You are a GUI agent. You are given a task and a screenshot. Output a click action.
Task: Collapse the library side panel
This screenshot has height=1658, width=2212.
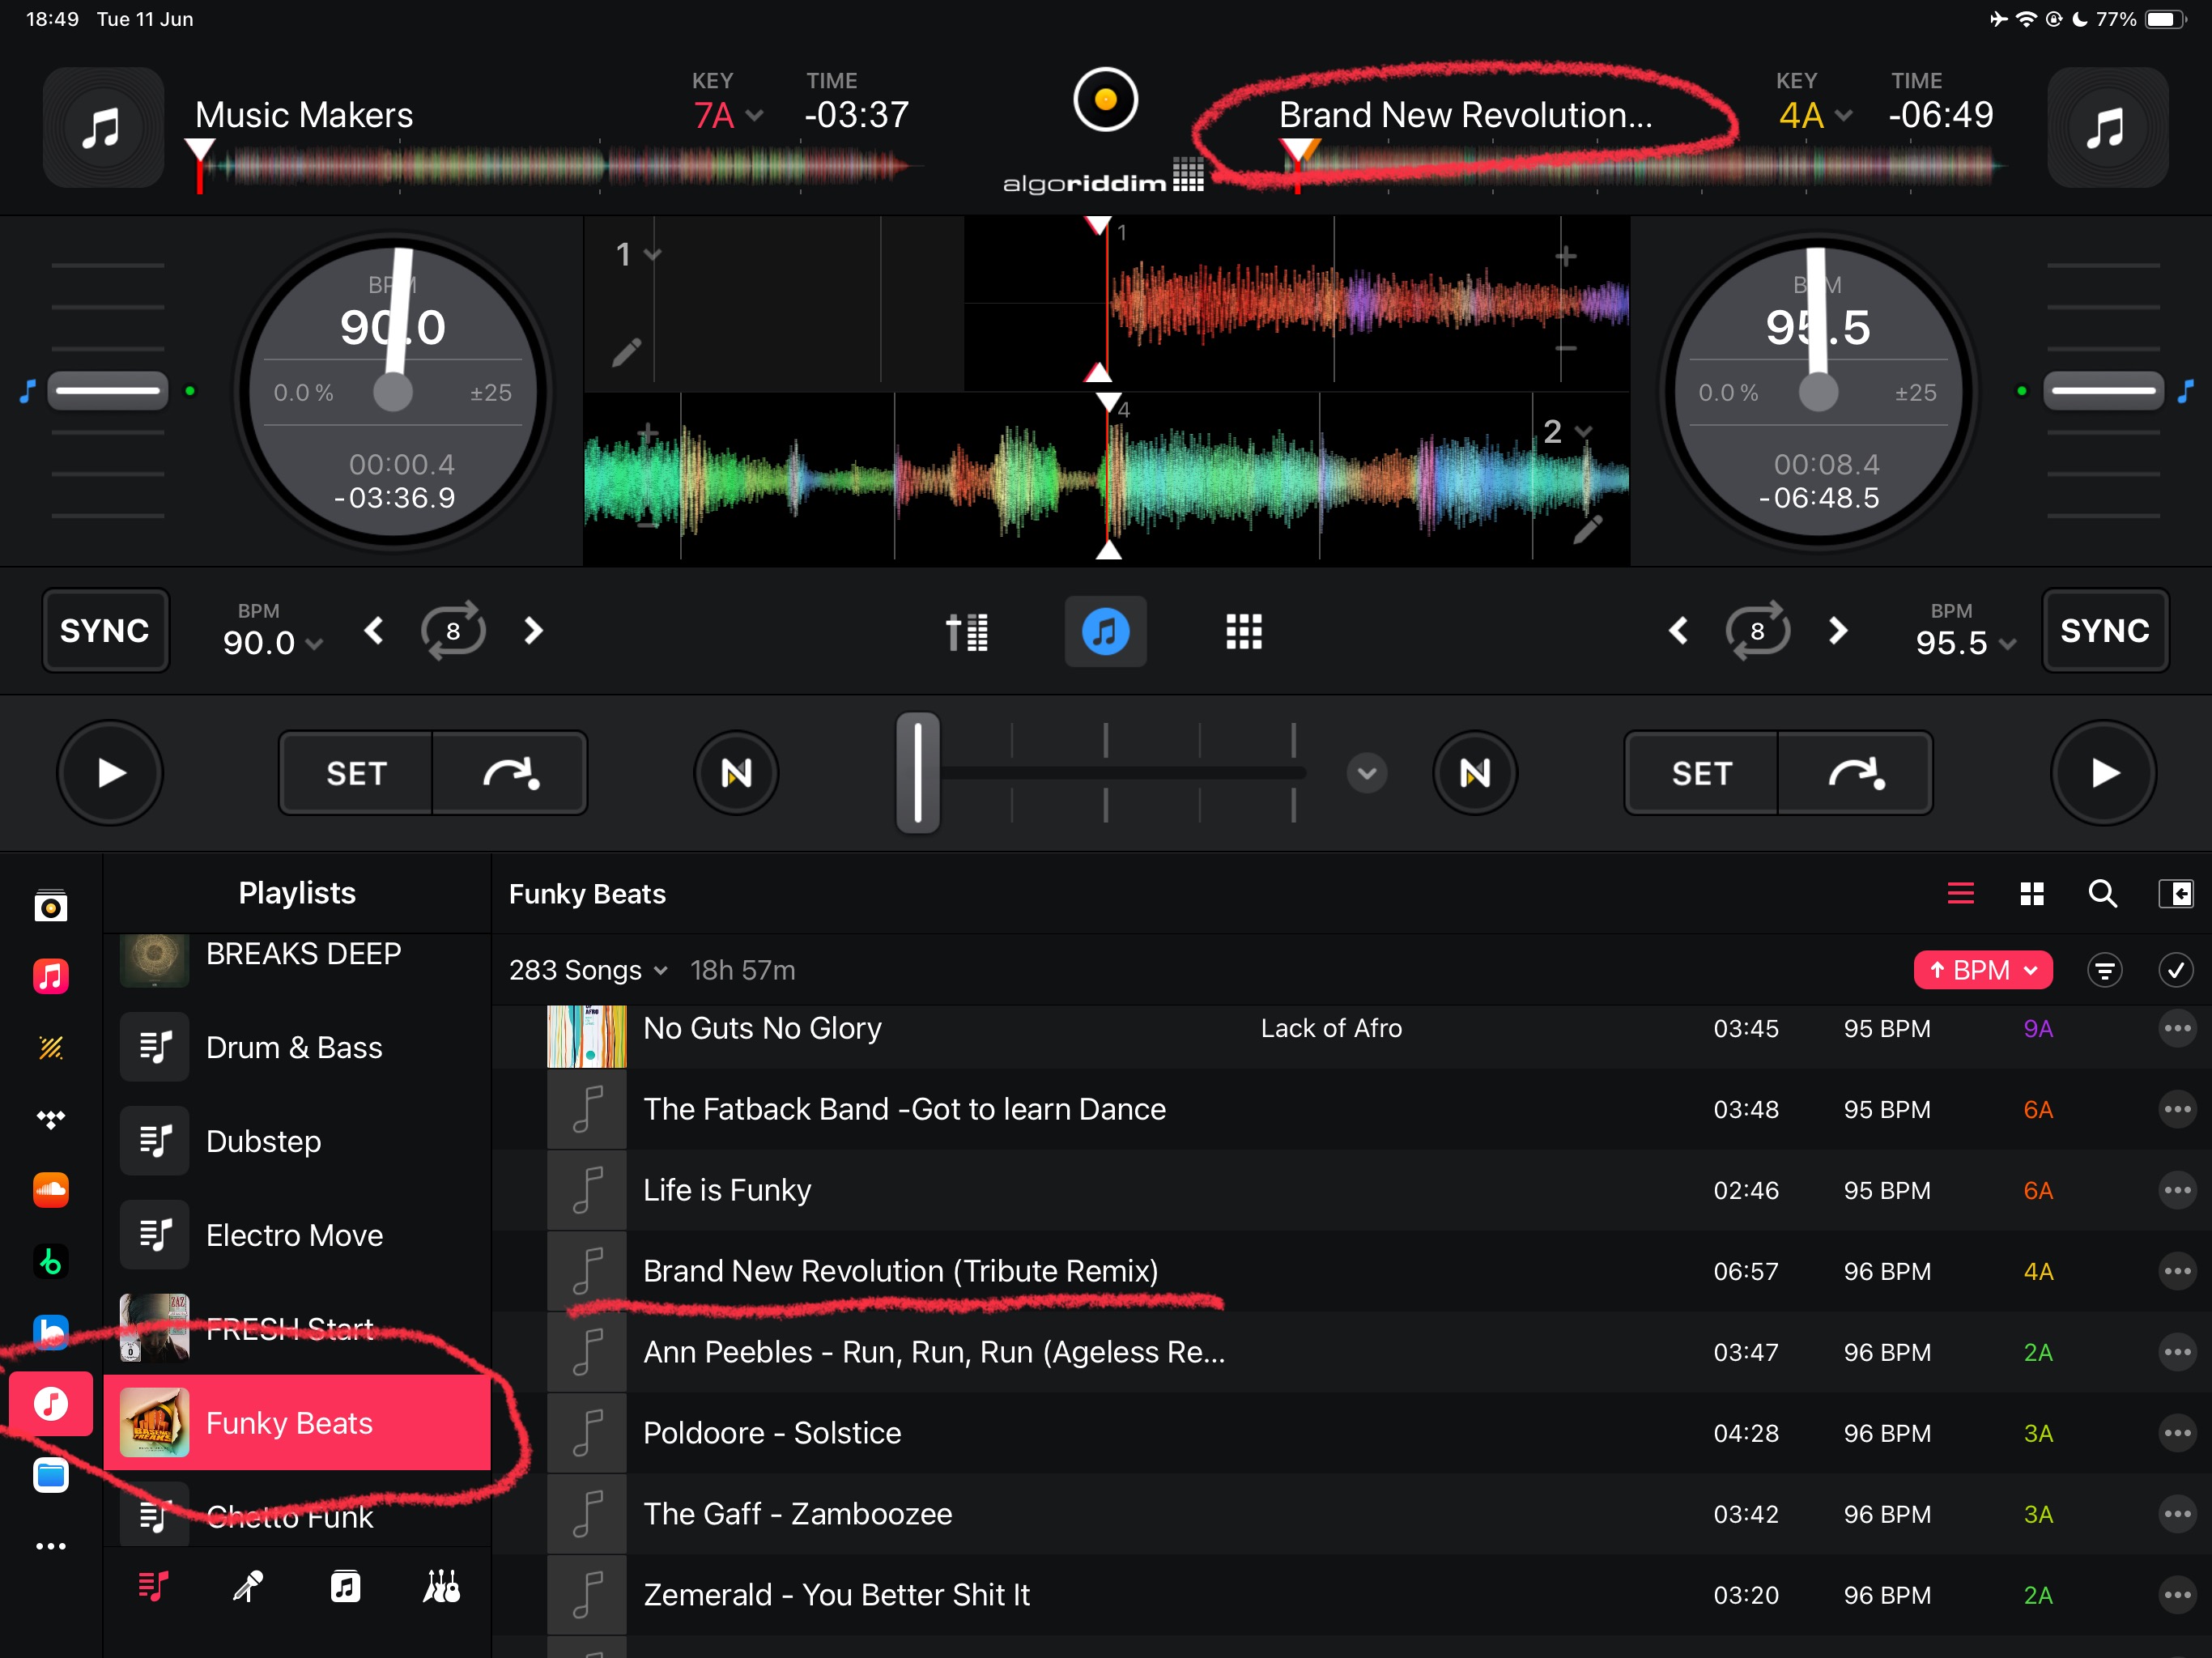[x=2175, y=893]
